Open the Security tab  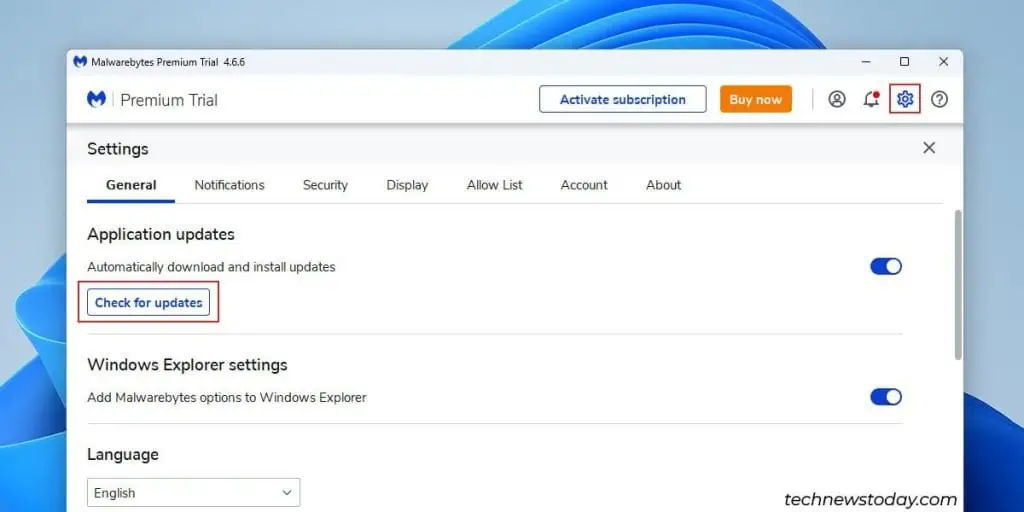pos(325,185)
